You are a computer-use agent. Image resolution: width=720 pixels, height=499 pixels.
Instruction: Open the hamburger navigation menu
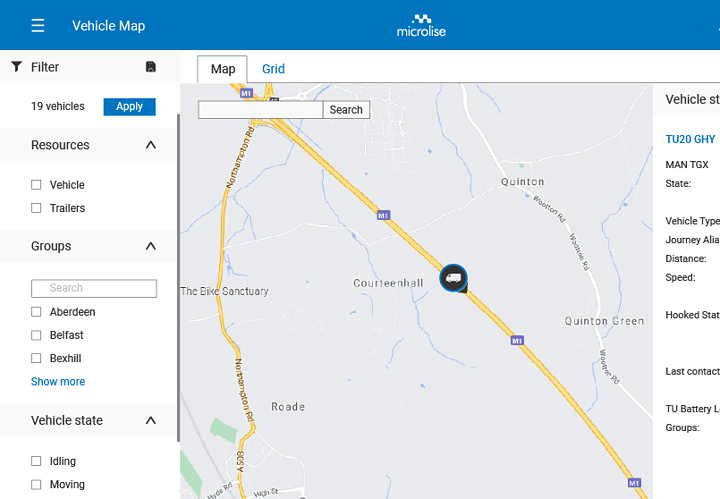click(38, 26)
